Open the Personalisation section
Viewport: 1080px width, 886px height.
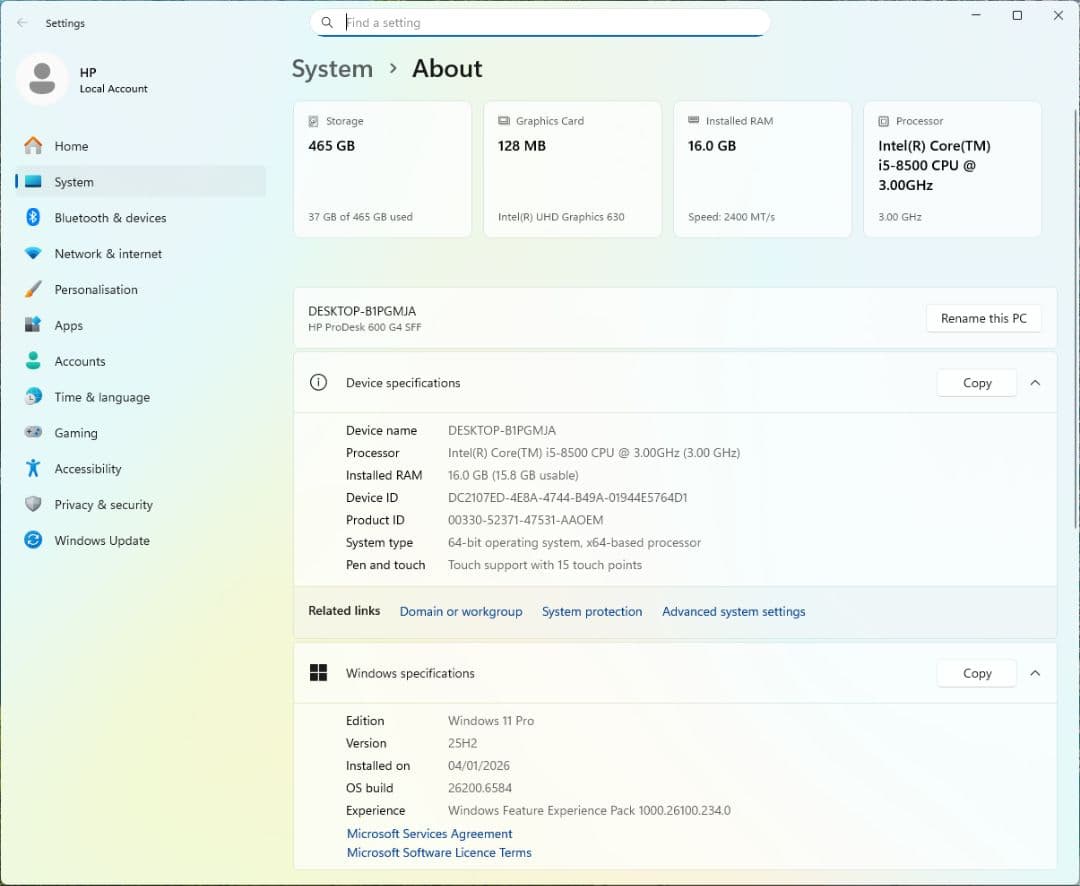click(96, 289)
